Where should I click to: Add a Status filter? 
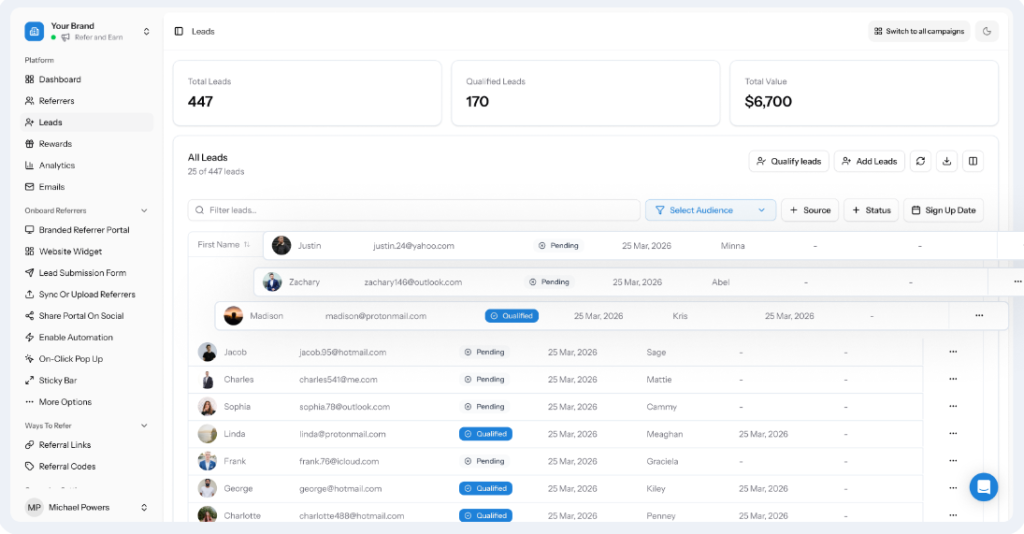[x=871, y=210]
